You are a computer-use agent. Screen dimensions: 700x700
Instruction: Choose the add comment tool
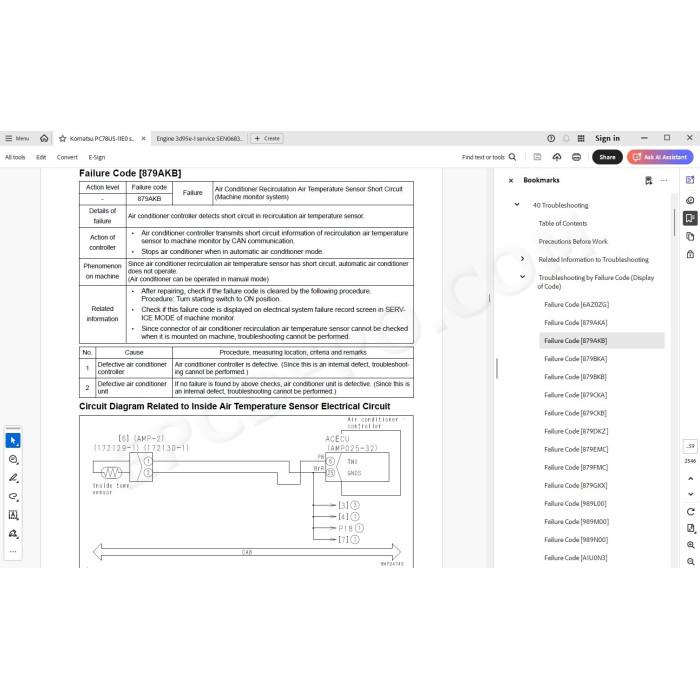(x=13, y=459)
